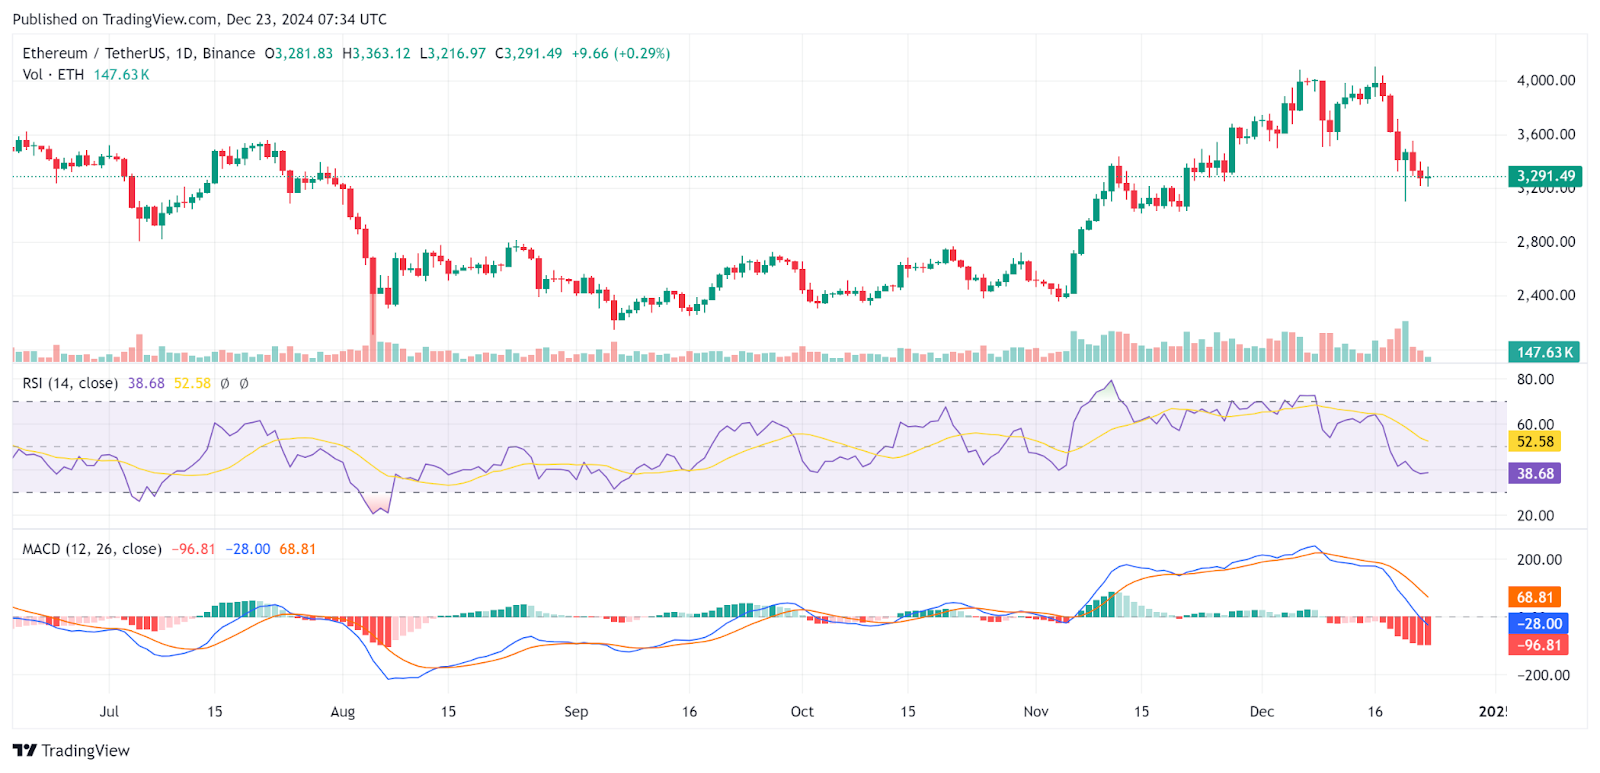Click the "3,600.00" price axis label
1600x773 pixels.
[x=1546, y=134]
